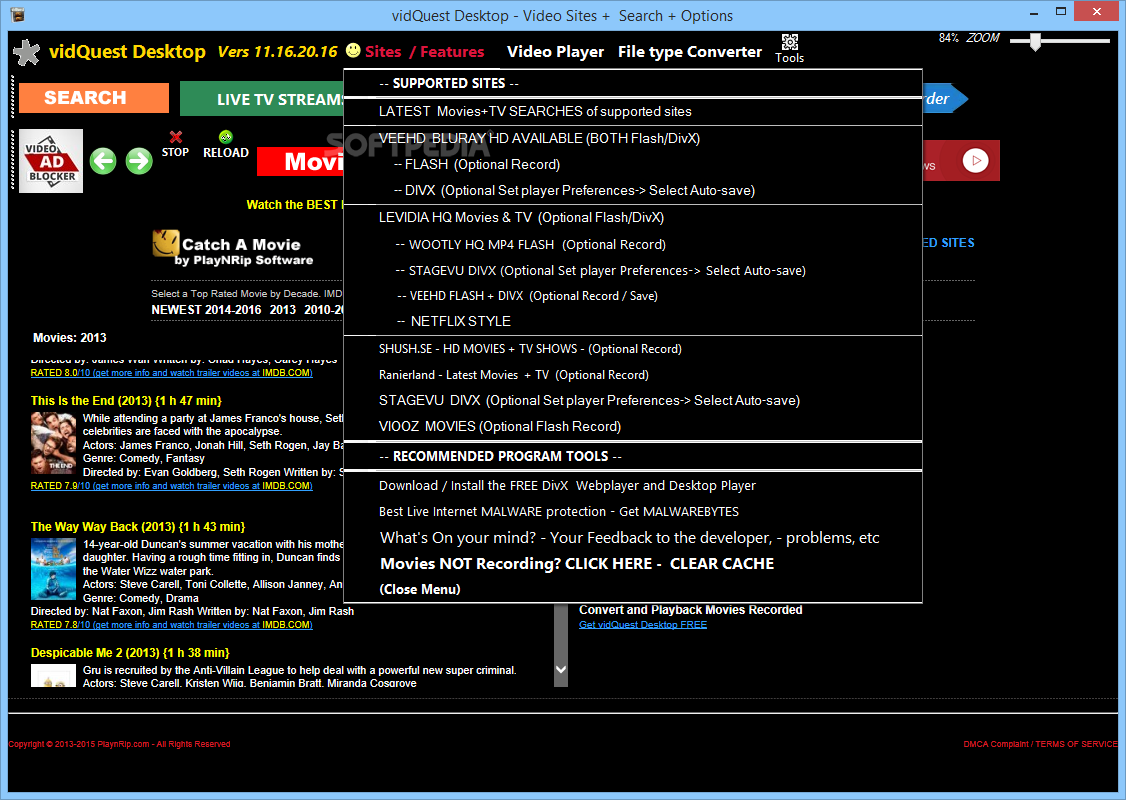
Task: Open IMDB link RATED 8.0/10
Action: [171, 373]
